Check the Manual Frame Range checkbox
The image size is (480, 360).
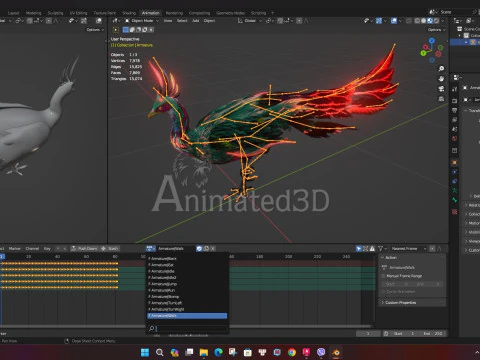pyautogui.click(x=383, y=276)
